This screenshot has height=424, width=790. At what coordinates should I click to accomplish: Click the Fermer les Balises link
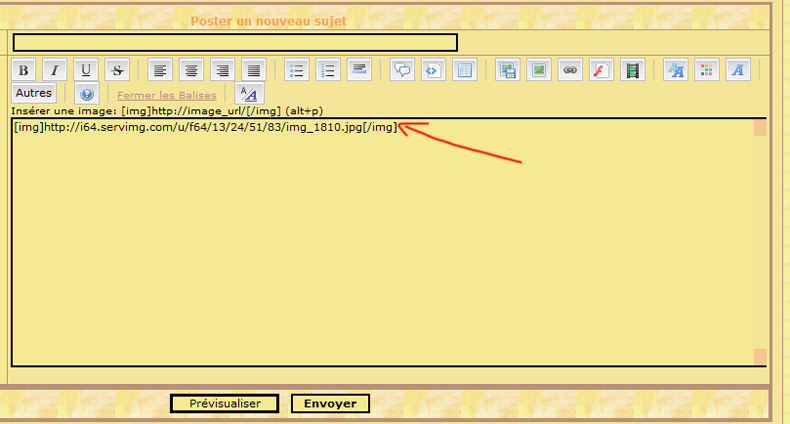(167, 95)
